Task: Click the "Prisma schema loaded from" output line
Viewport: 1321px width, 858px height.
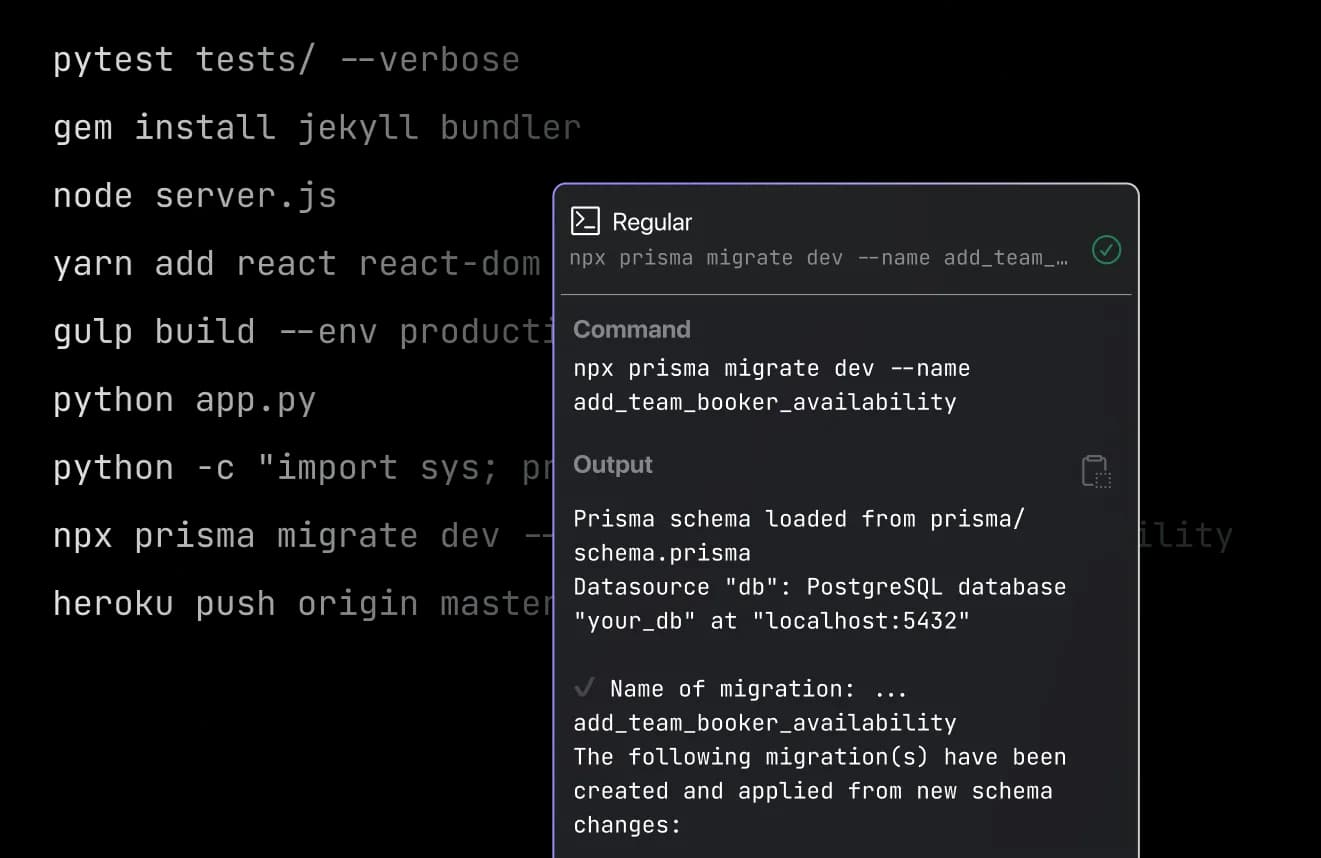Action: [x=798, y=519]
